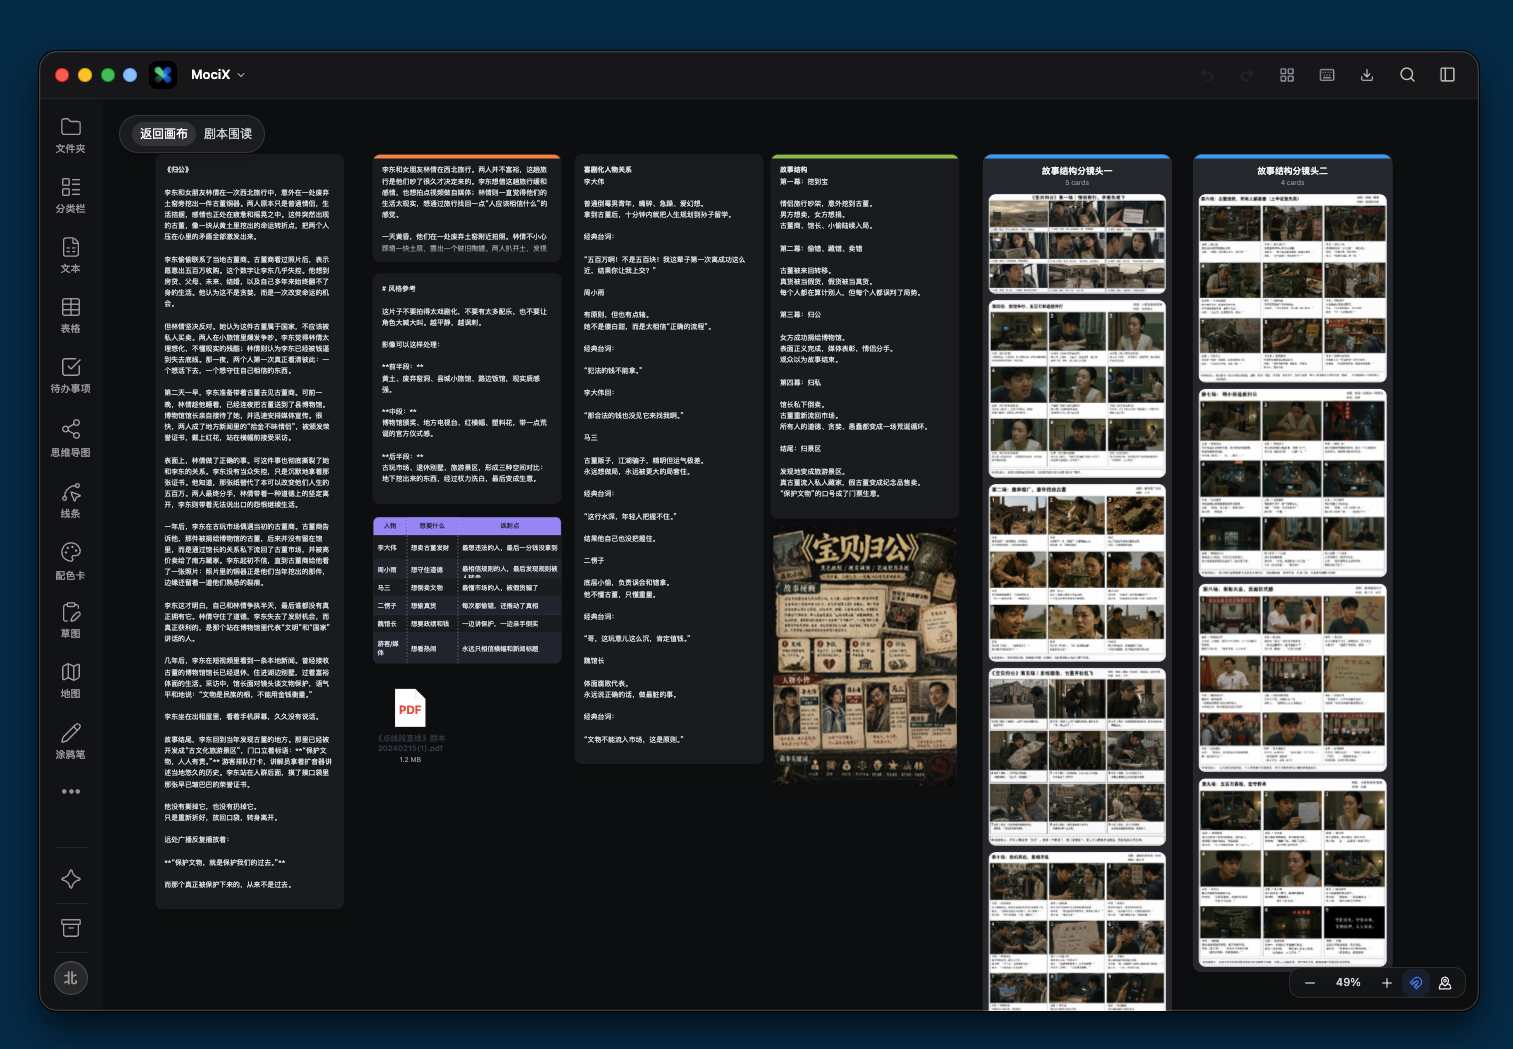Screen dimensions: 1513x1049
Task: Add a 文本 text card from sidebar
Action: coord(70,255)
